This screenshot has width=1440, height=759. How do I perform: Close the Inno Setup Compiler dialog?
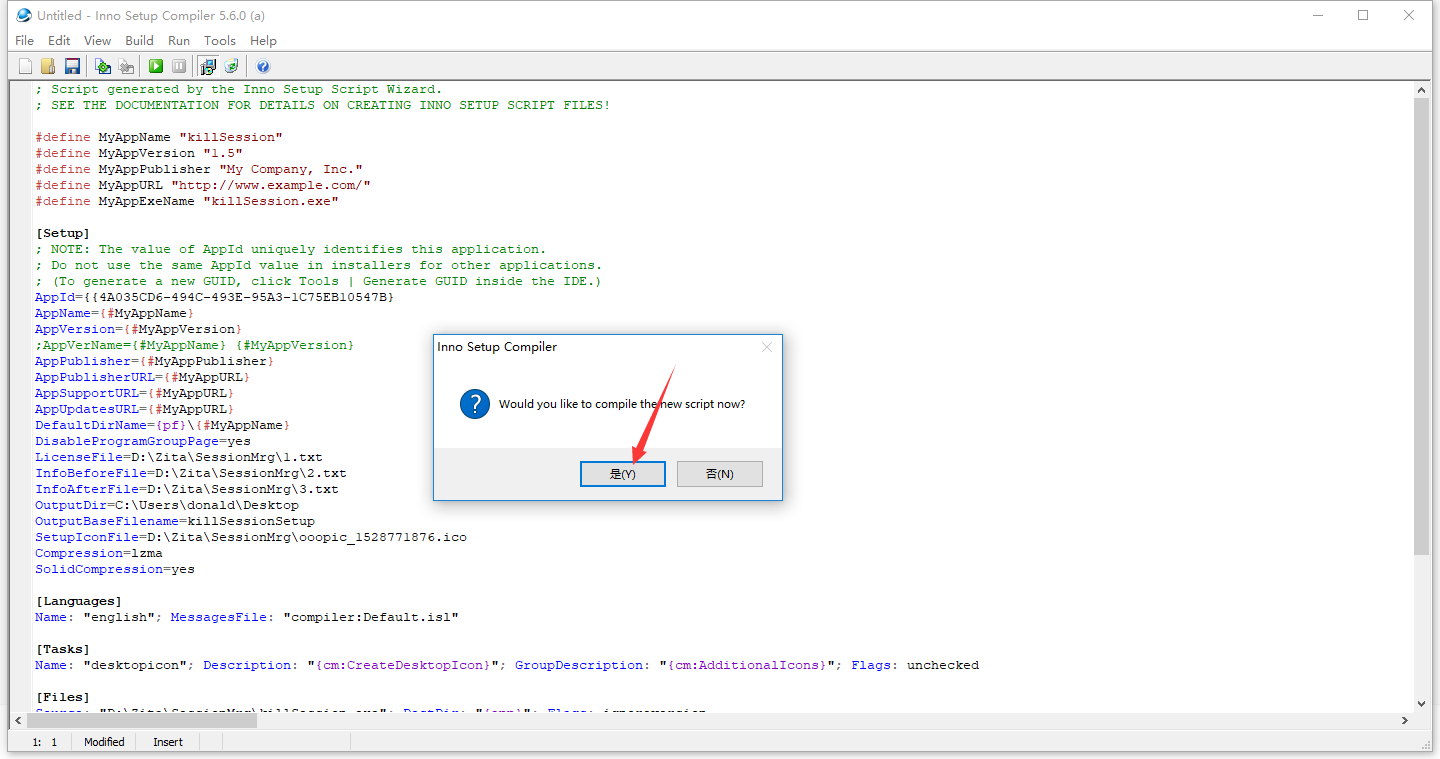767,347
